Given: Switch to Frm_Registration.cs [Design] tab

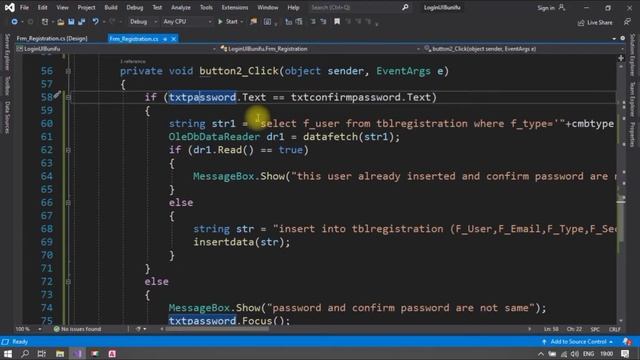Looking at the screenshot, I should point(52,39).
